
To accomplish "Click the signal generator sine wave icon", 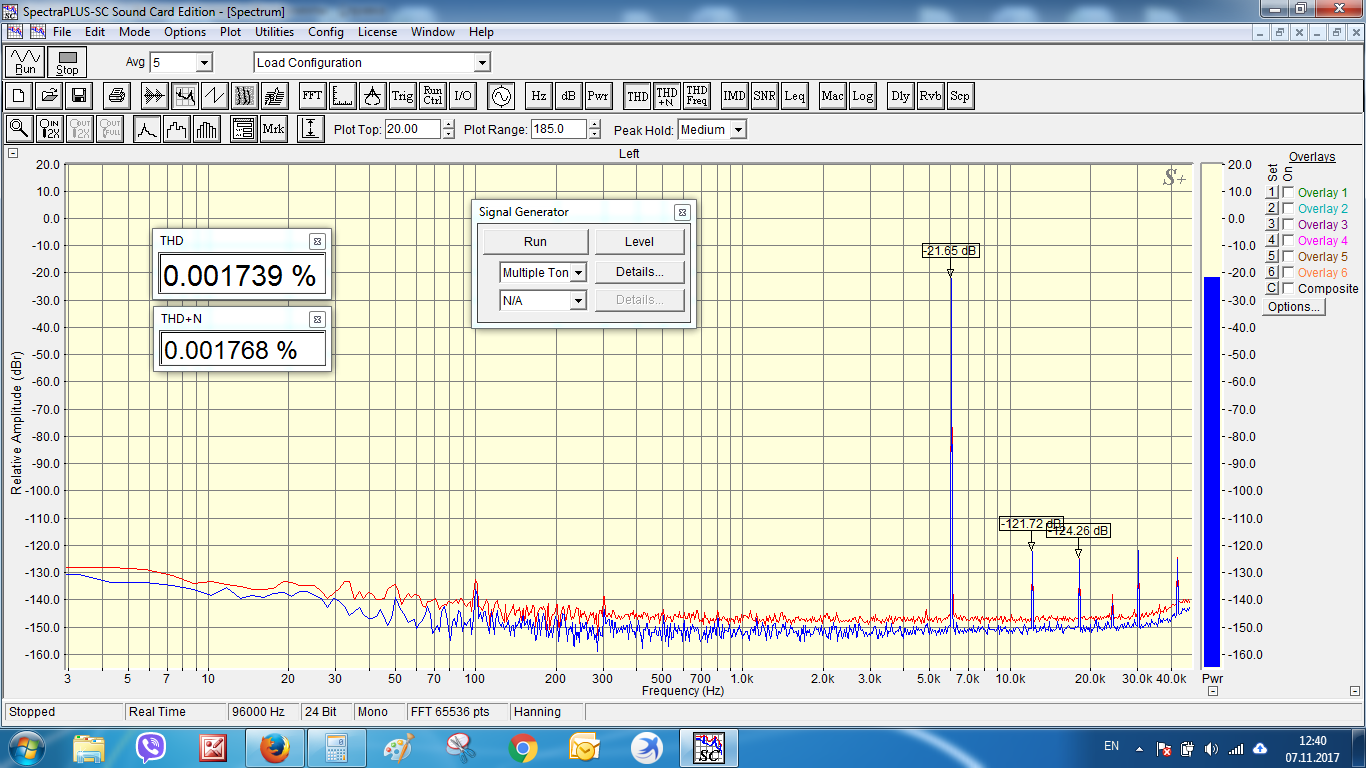I will 499,96.
